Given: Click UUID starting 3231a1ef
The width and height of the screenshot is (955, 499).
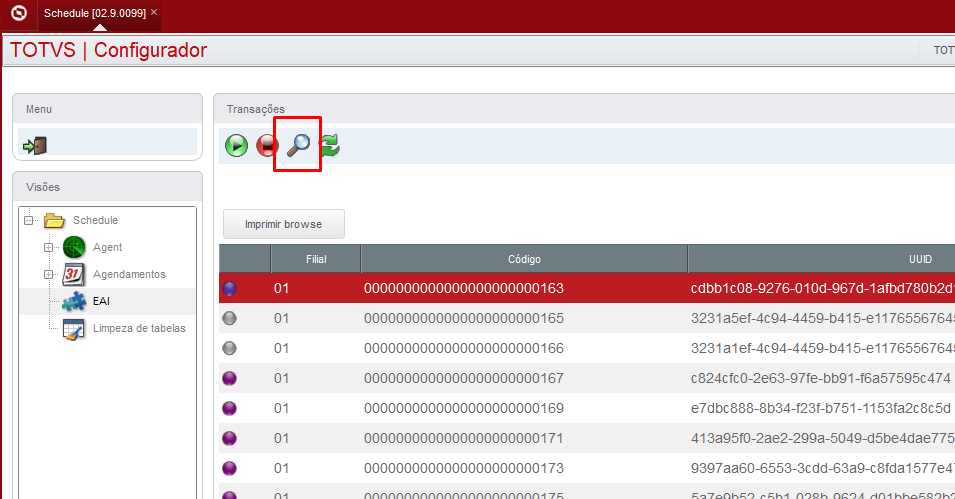Looking at the screenshot, I should (x=822, y=348).
